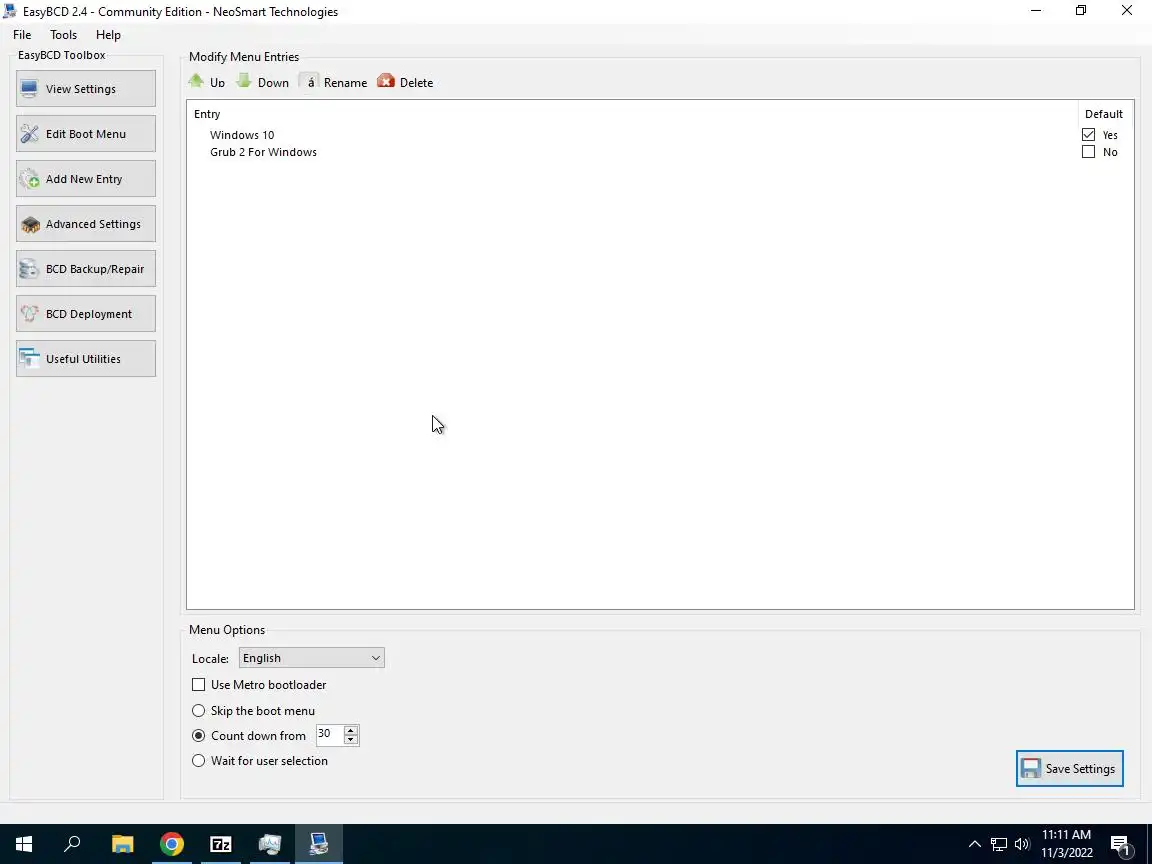Select Skip the boot menu option
This screenshot has height=864, width=1152.
(198, 710)
